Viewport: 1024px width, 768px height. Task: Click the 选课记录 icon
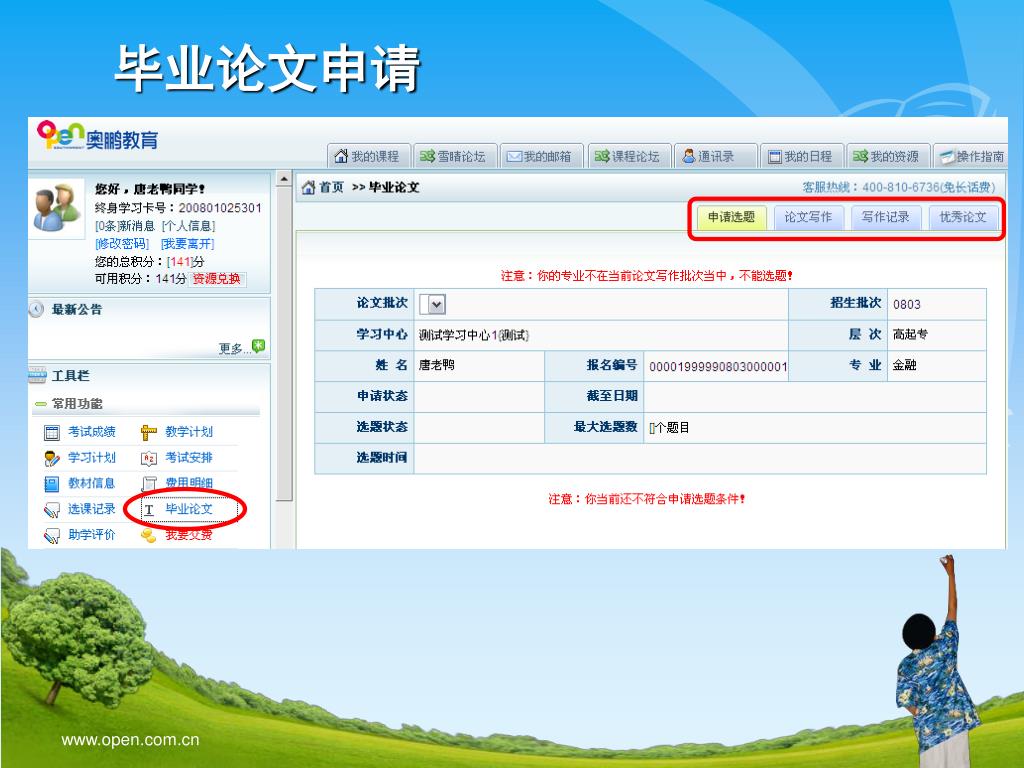(52, 510)
